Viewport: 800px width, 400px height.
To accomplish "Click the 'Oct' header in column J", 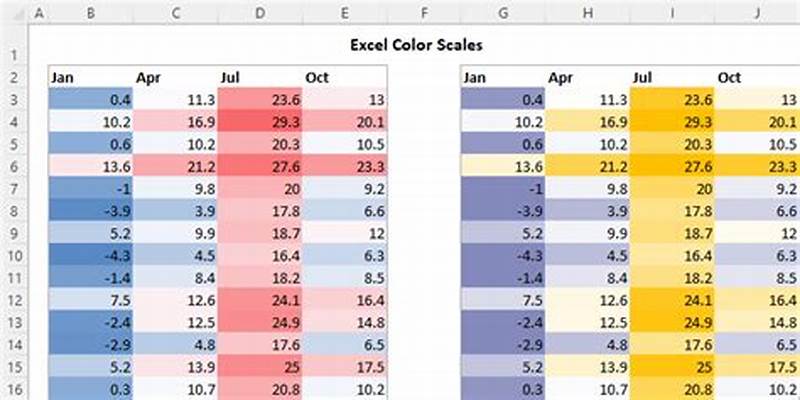I will tap(757, 77).
